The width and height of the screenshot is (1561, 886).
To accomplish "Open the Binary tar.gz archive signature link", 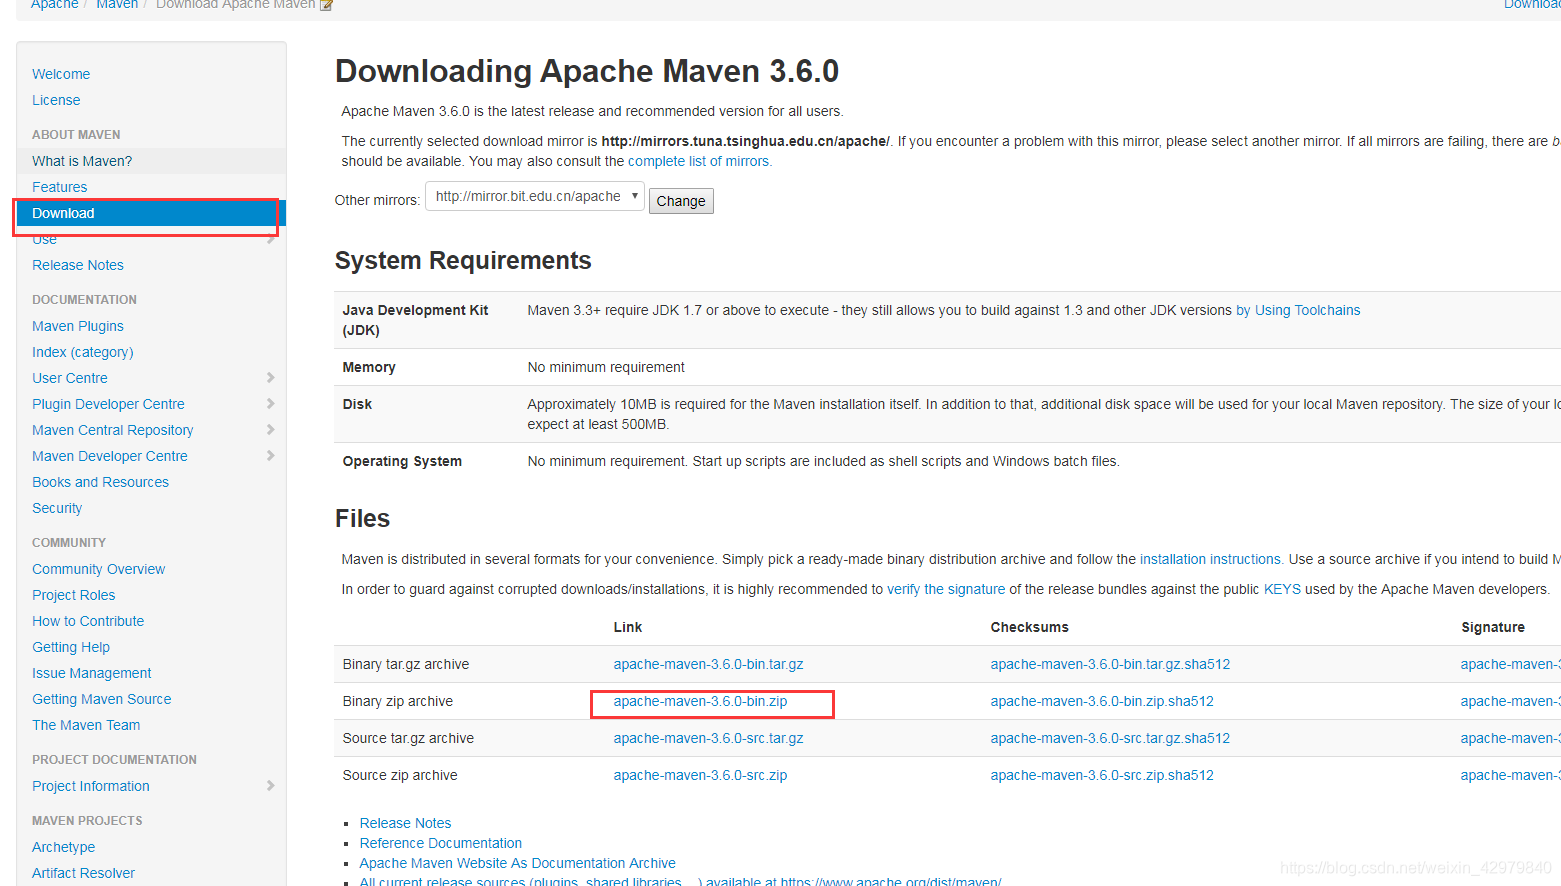I will tap(1510, 664).
